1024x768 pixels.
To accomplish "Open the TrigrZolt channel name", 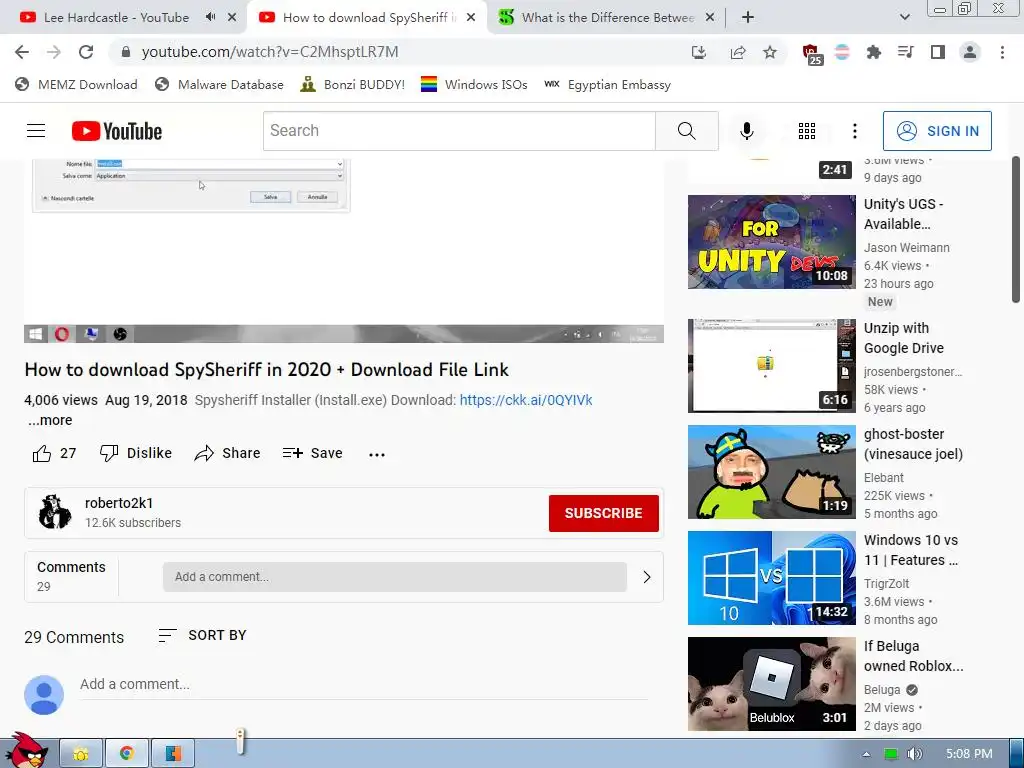I will 886,583.
